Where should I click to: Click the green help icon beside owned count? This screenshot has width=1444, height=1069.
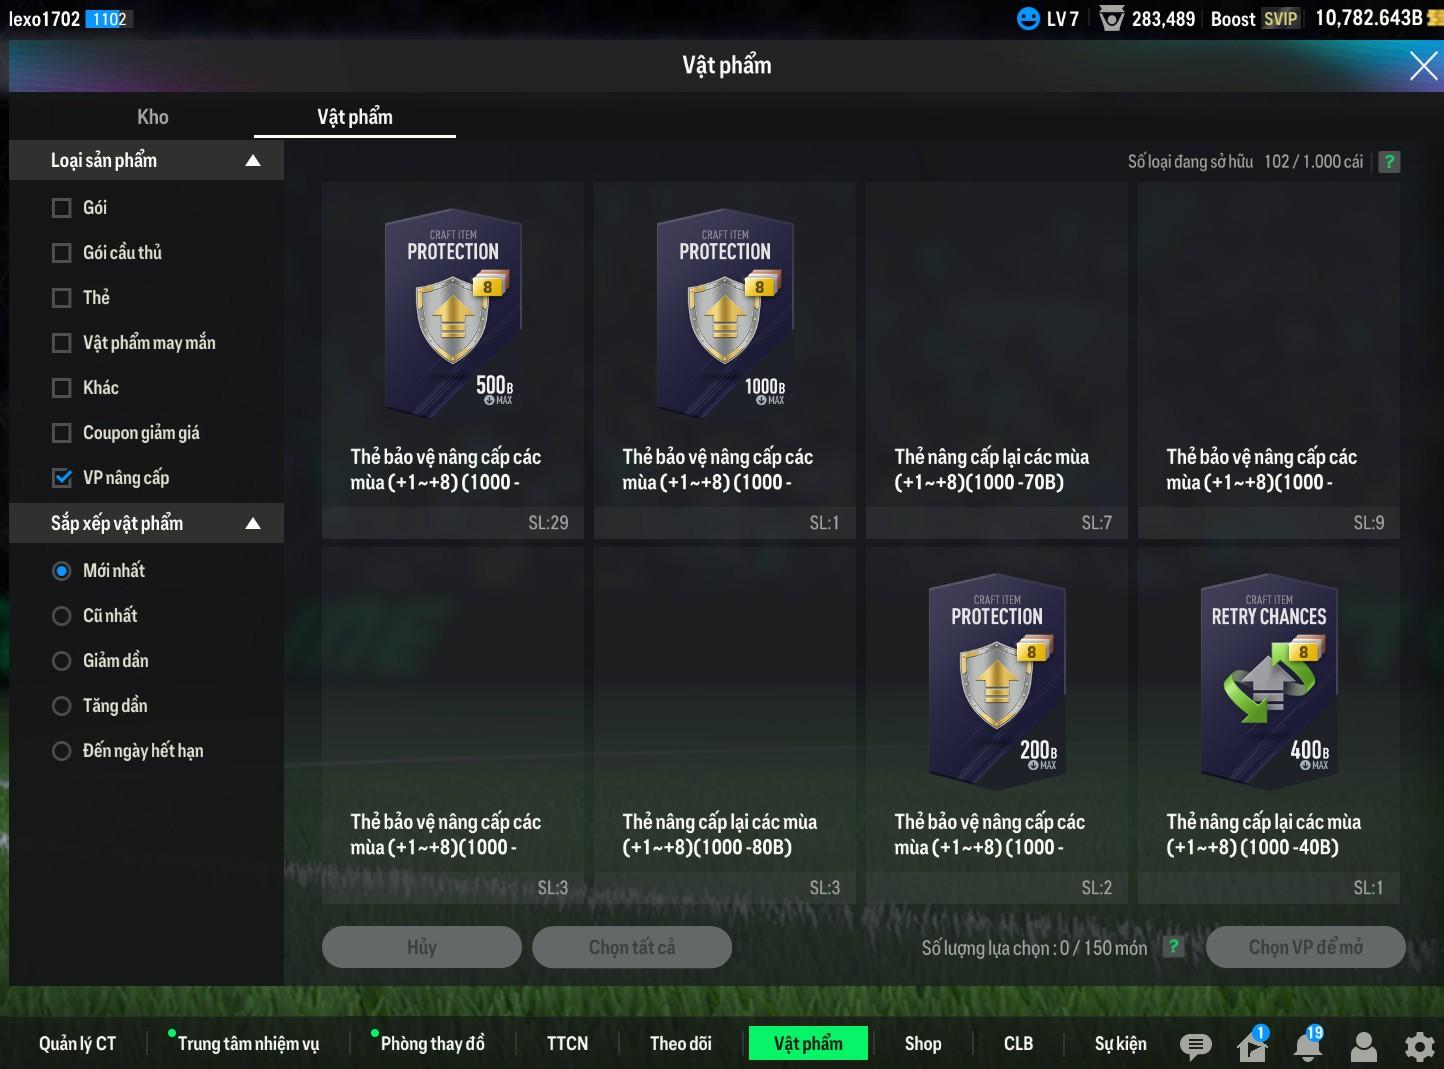coord(1389,162)
